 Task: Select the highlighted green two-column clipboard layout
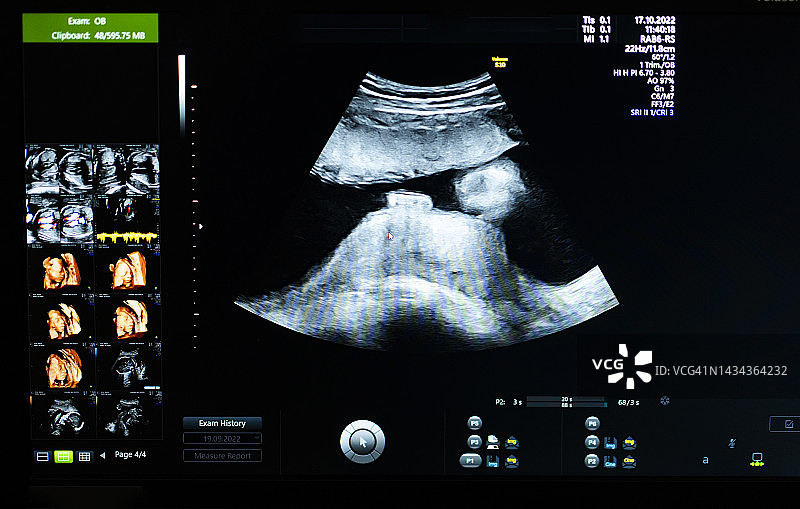(x=63, y=456)
